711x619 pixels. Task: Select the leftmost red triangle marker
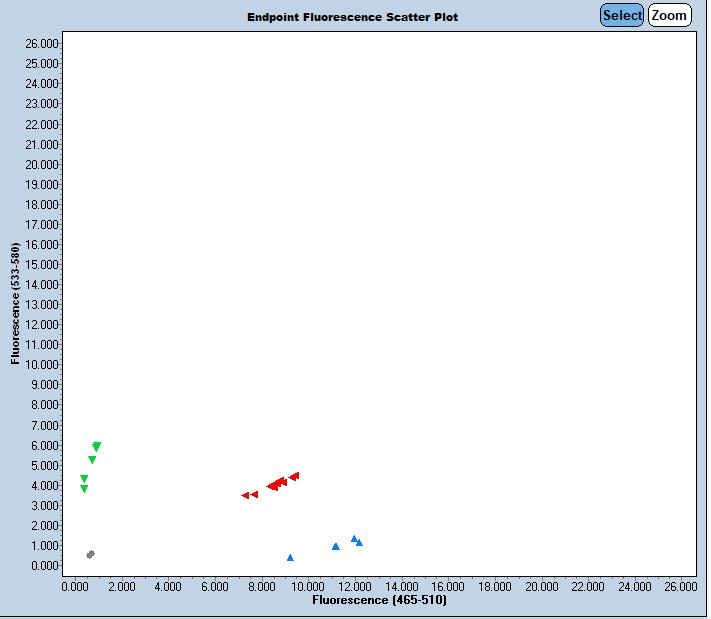coord(245,495)
